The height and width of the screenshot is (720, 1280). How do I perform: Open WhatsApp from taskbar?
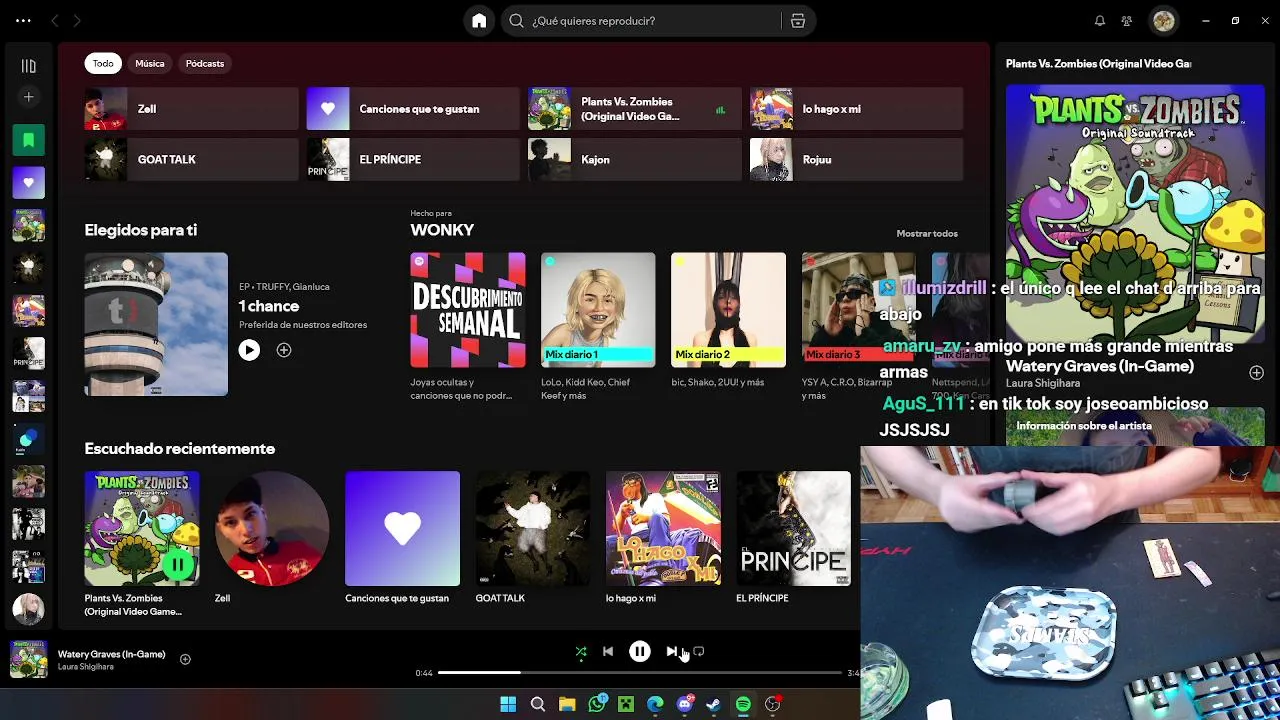pyautogui.click(x=597, y=704)
